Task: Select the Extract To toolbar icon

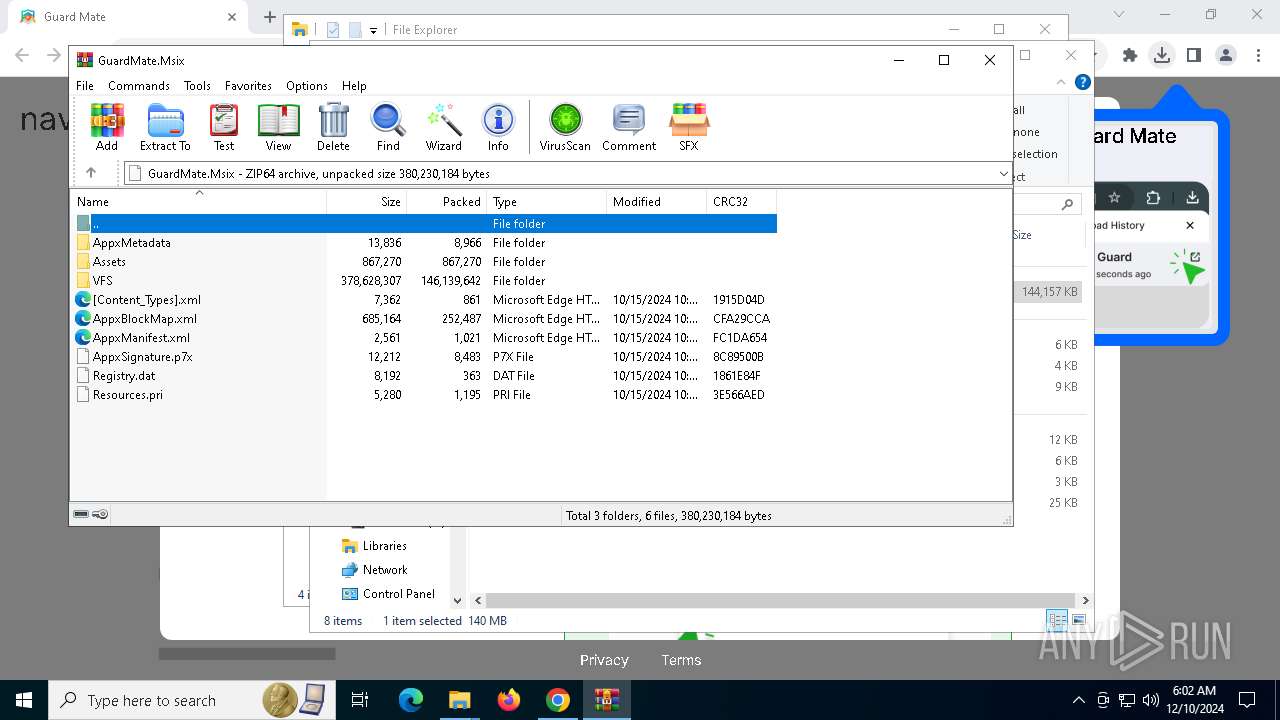Action: coord(165,127)
